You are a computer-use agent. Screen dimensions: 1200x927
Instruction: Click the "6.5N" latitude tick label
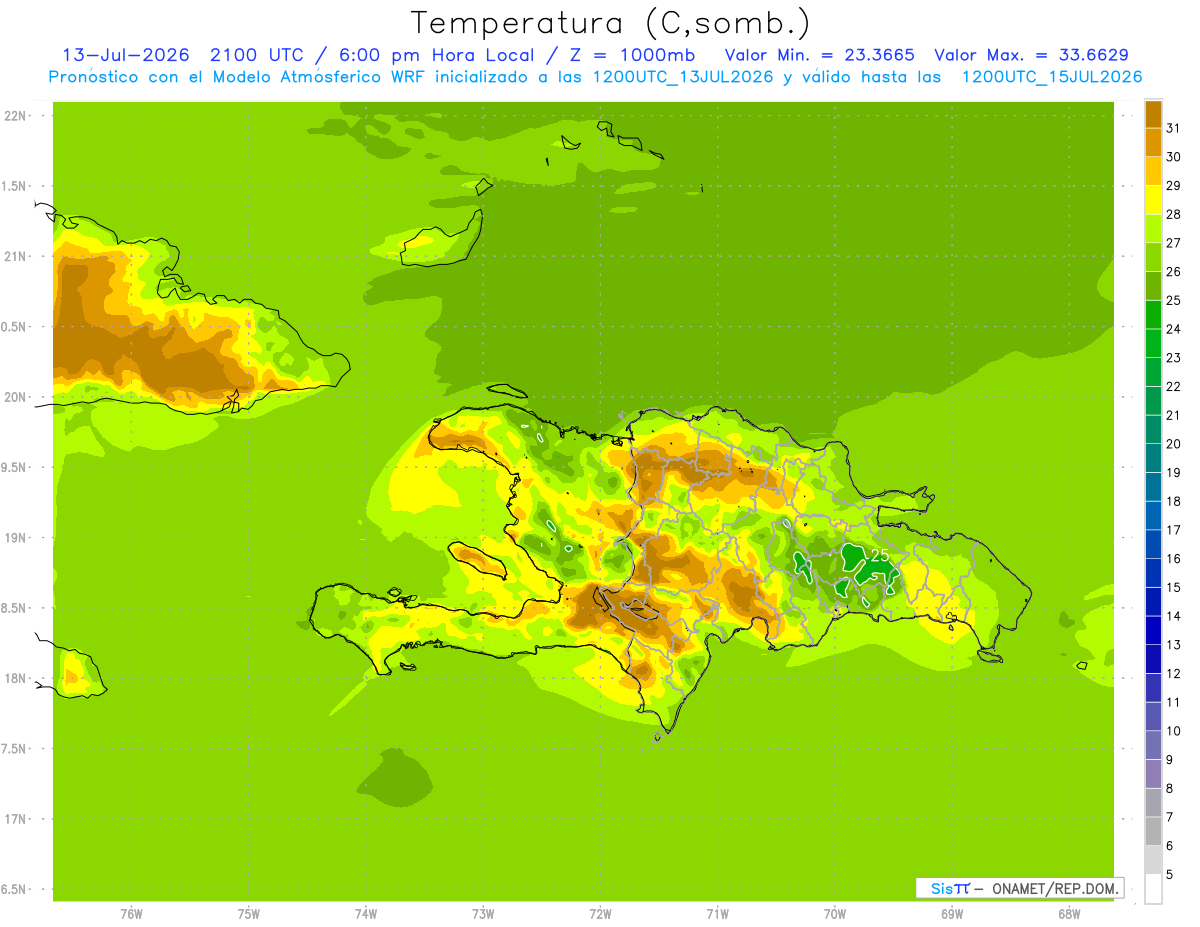pos(14,890)
